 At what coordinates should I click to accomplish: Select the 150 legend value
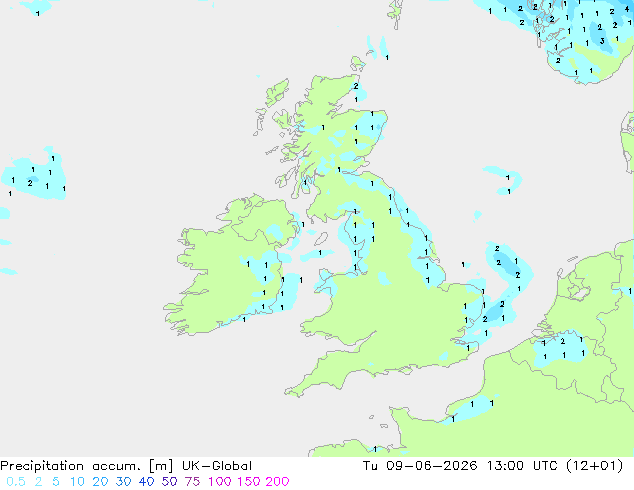point(249,482)
